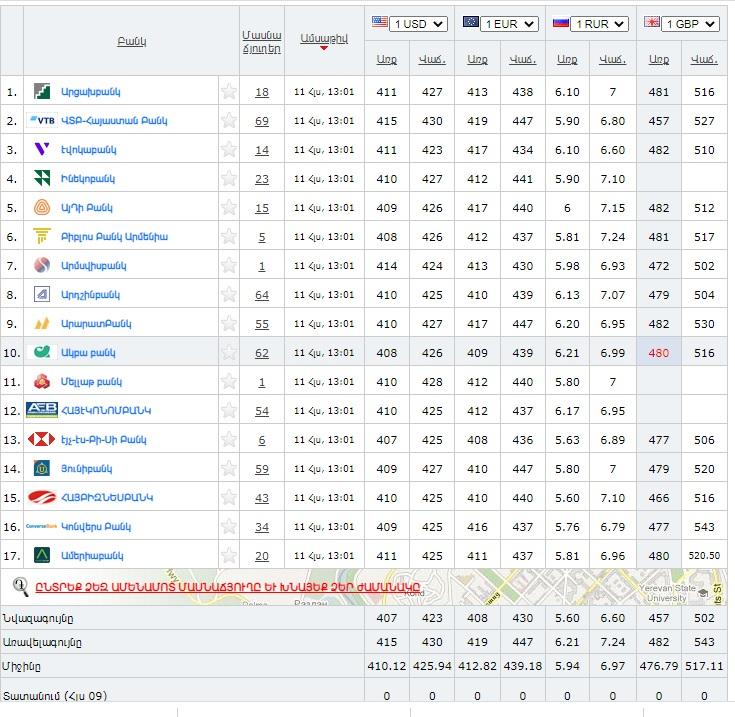Screen dimensions: 735x717
Task: Sort table by Բանկ column header
Action: (x=131, y=41)
